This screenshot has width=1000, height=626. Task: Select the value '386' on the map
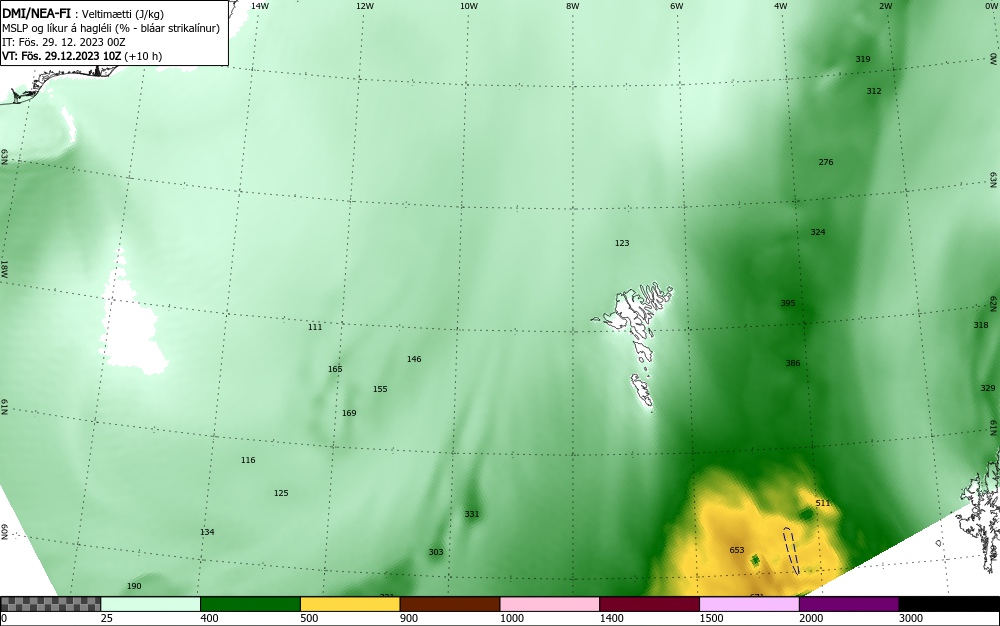(x=793, y=363)
